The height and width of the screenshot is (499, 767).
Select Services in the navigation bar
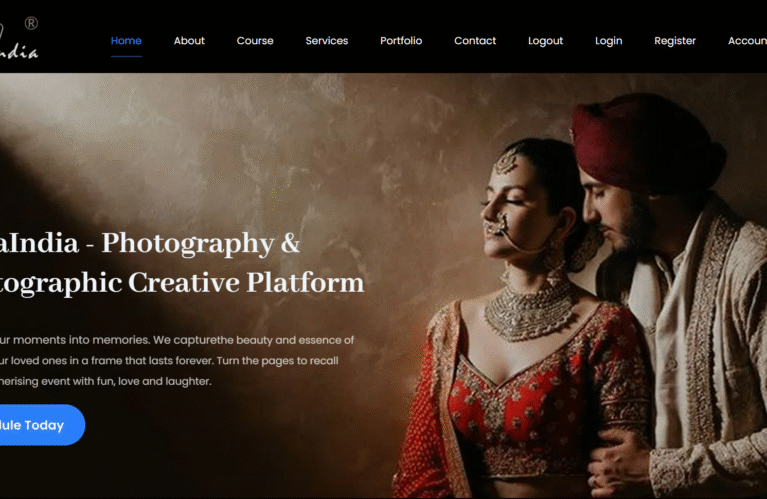[x=327, y=41]
